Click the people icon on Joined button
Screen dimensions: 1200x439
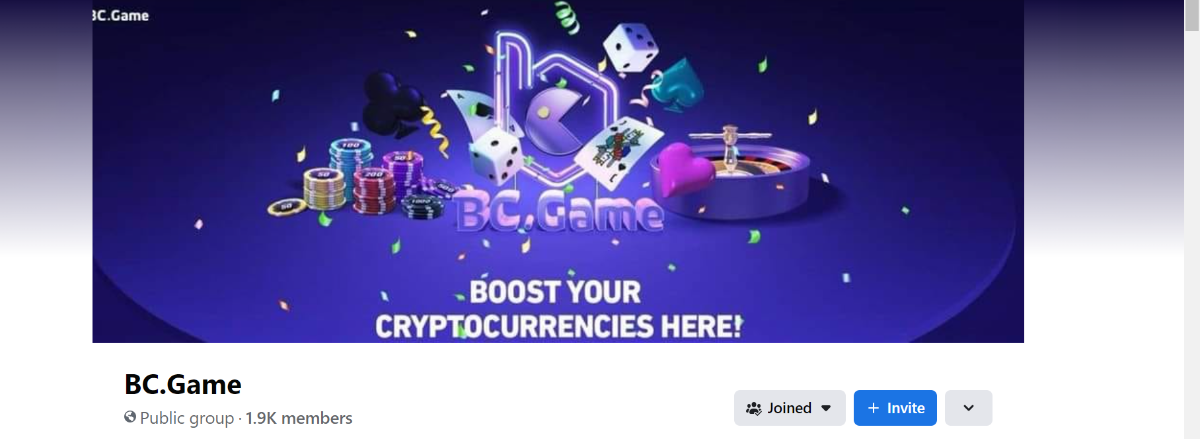tap(754, 408)
